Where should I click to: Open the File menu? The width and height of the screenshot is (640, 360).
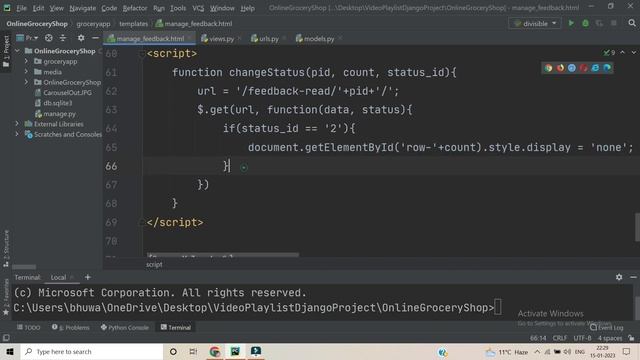pos(21,8)
